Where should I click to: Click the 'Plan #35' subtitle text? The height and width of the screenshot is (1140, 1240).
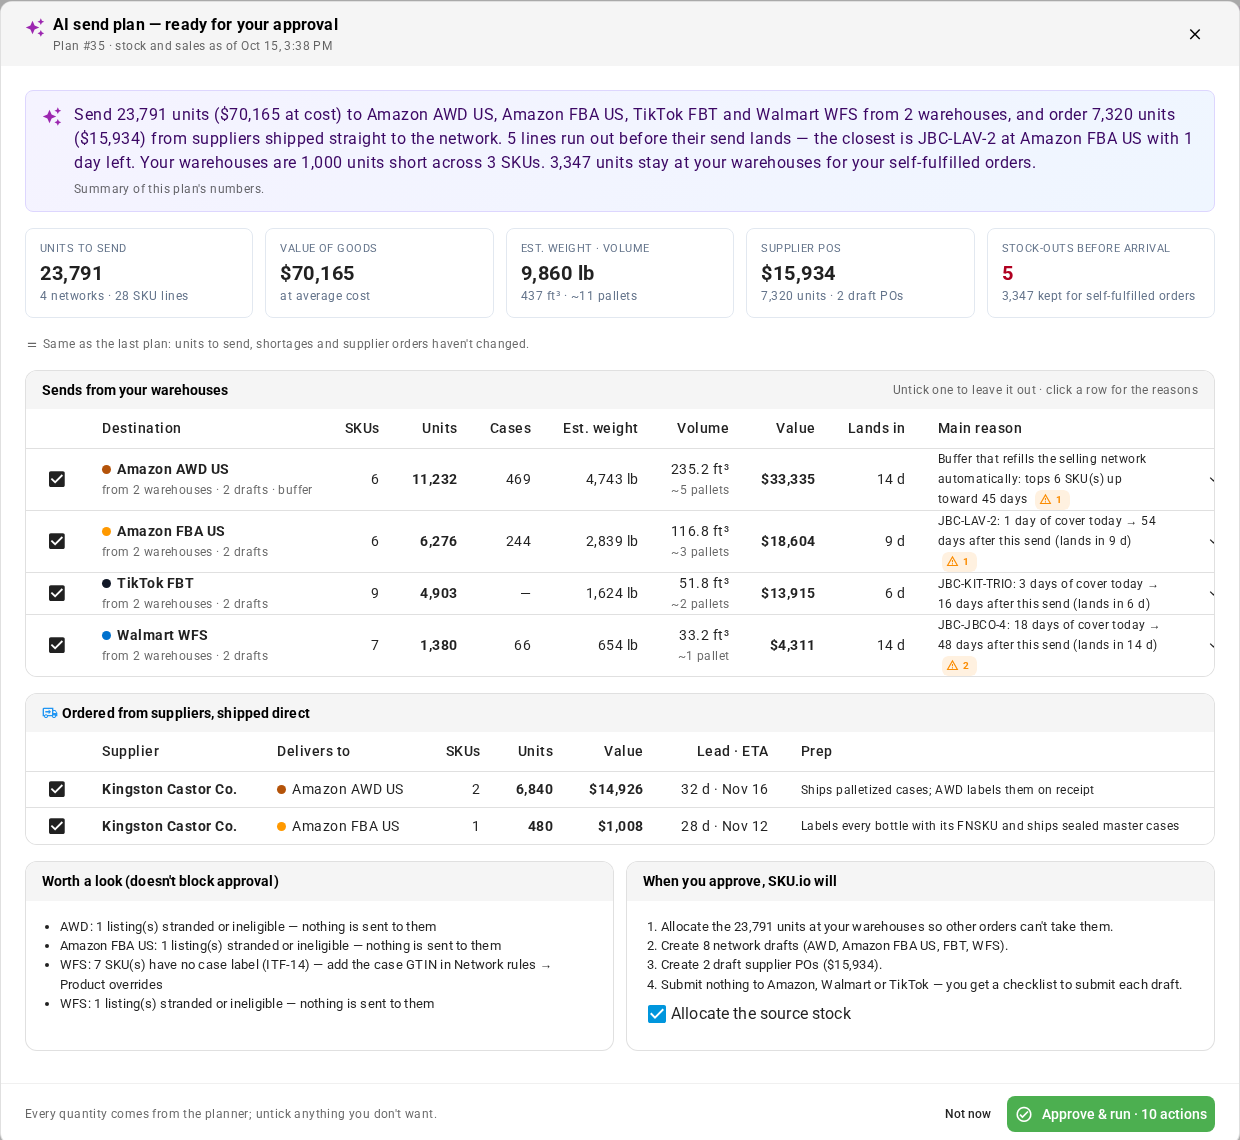79,46
